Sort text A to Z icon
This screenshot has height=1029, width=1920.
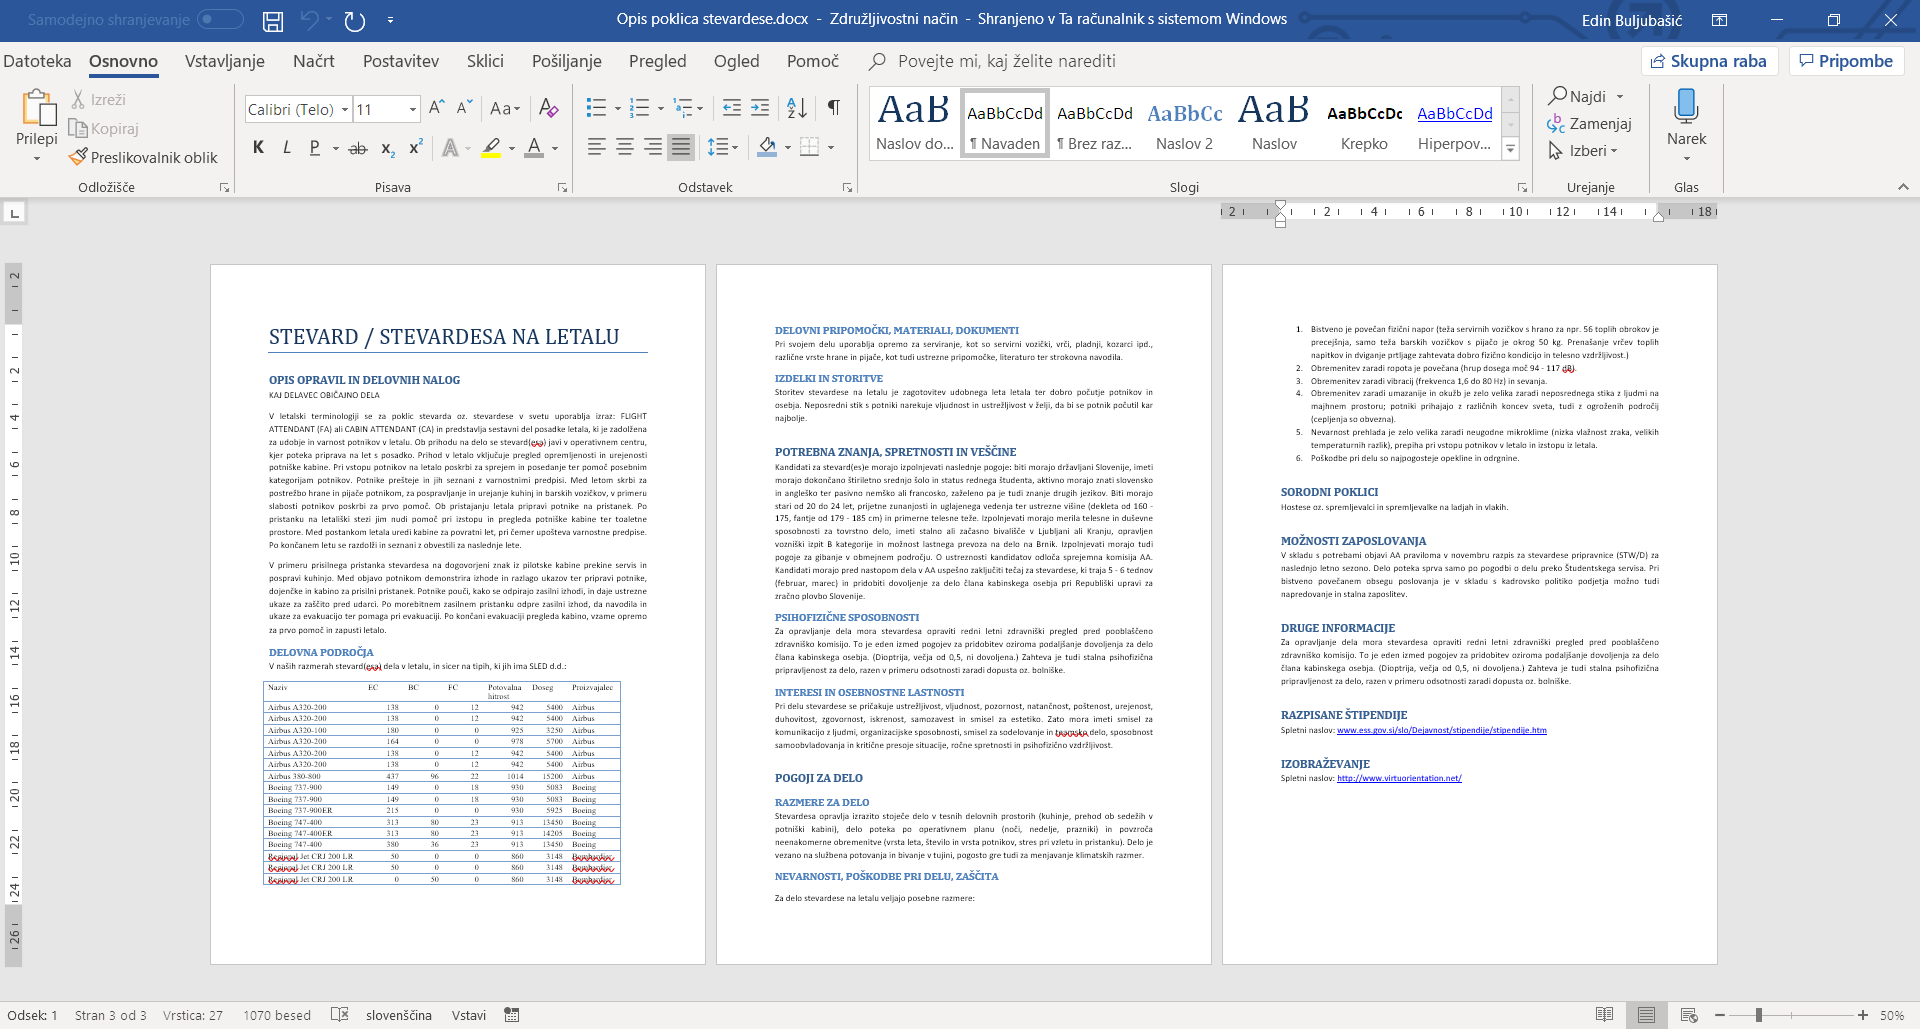pos(797,108)
